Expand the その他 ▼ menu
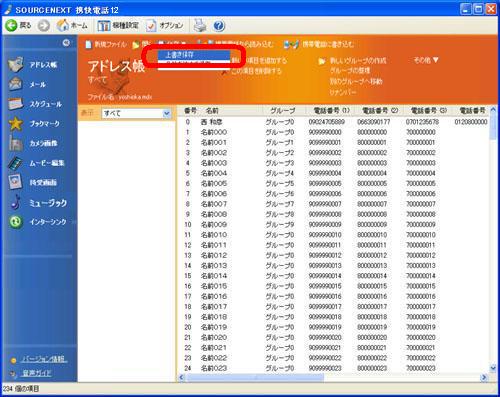Image resolution: width=500 pixels, height=397 pixels. pyautogui.click(x=426, y=60)
